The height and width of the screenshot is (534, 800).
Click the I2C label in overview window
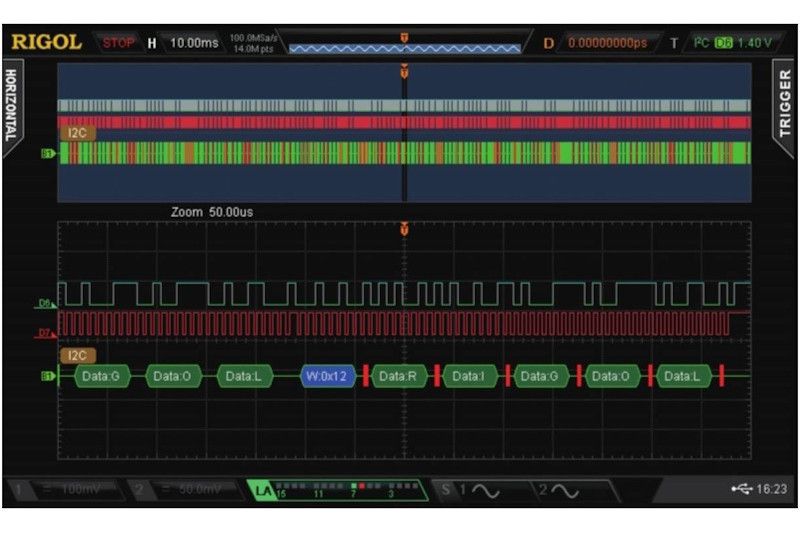(x=76, y=132)
